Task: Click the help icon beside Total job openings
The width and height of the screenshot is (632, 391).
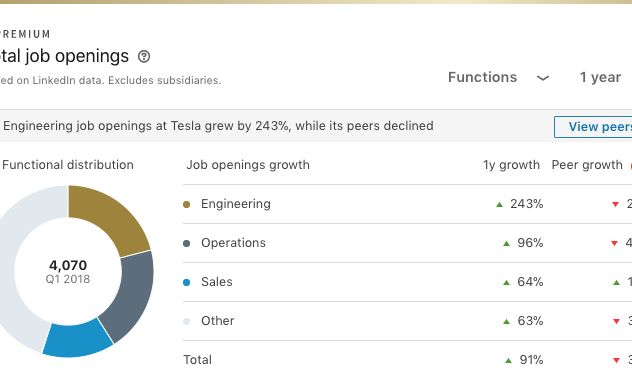Action: (144, 56)
